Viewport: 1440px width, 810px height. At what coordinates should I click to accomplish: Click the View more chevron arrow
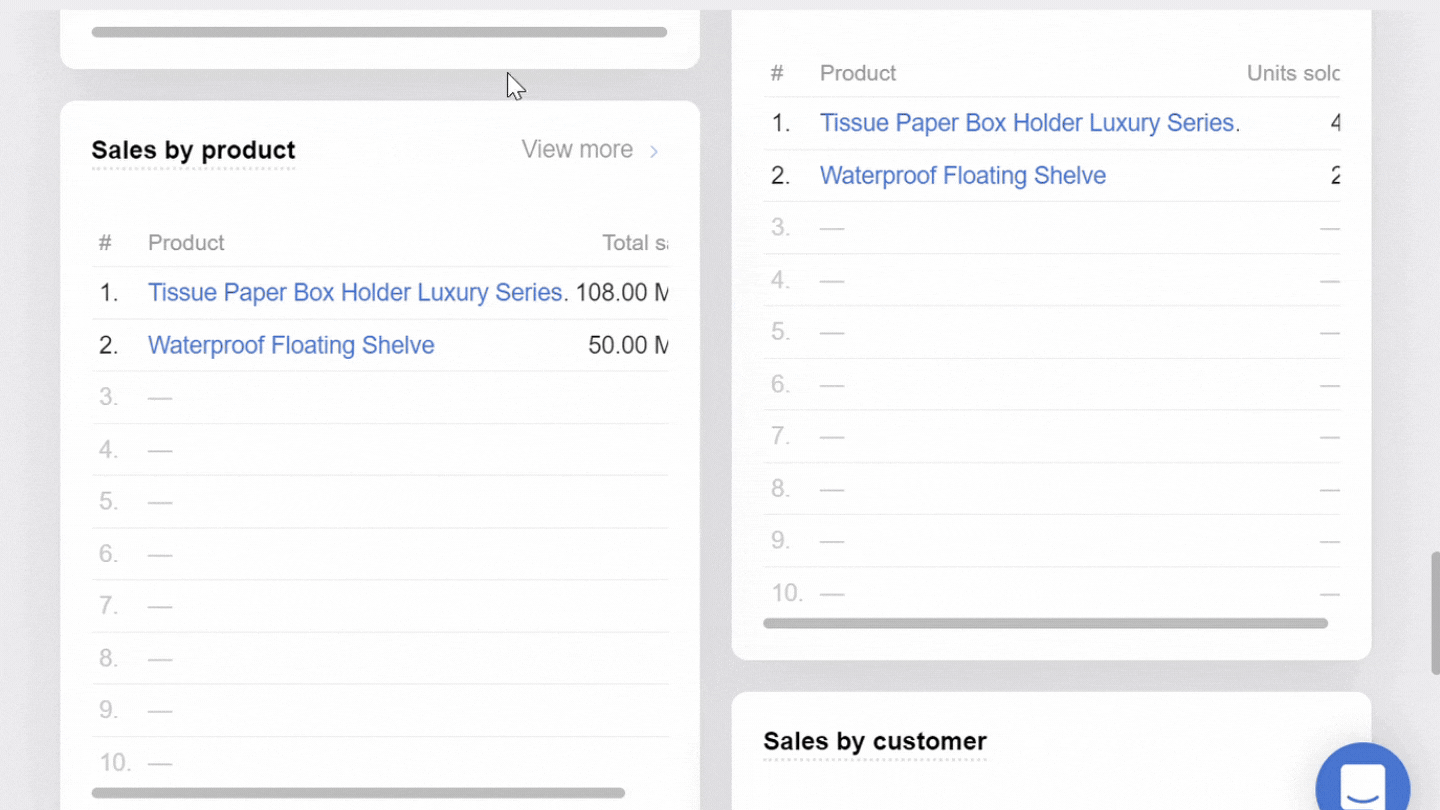[654, 151]
